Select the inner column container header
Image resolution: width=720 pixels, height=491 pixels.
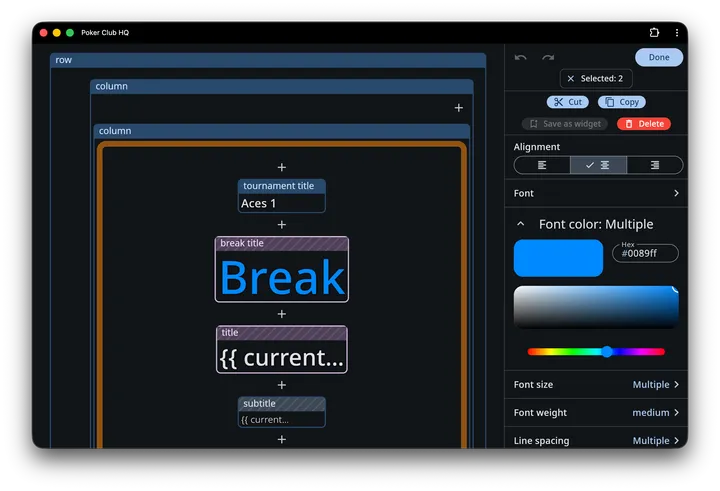[x=281, y=131]
